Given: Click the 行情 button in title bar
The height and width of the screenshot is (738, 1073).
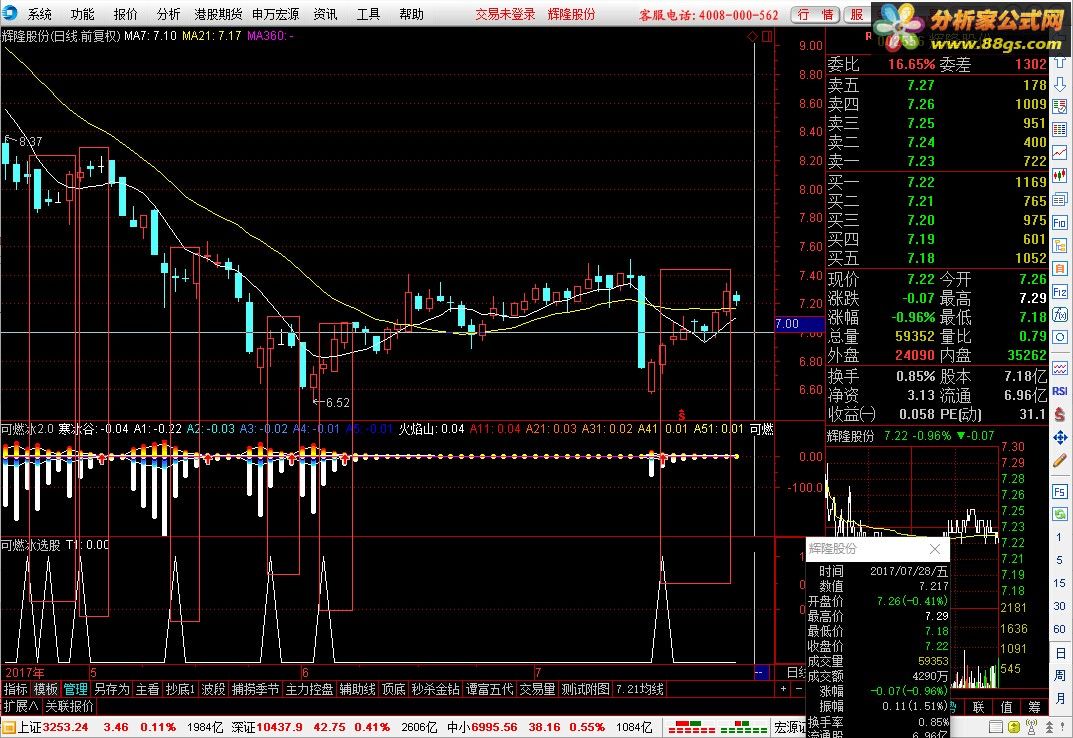Looking at the screenshot, I should tap(816, 14).
